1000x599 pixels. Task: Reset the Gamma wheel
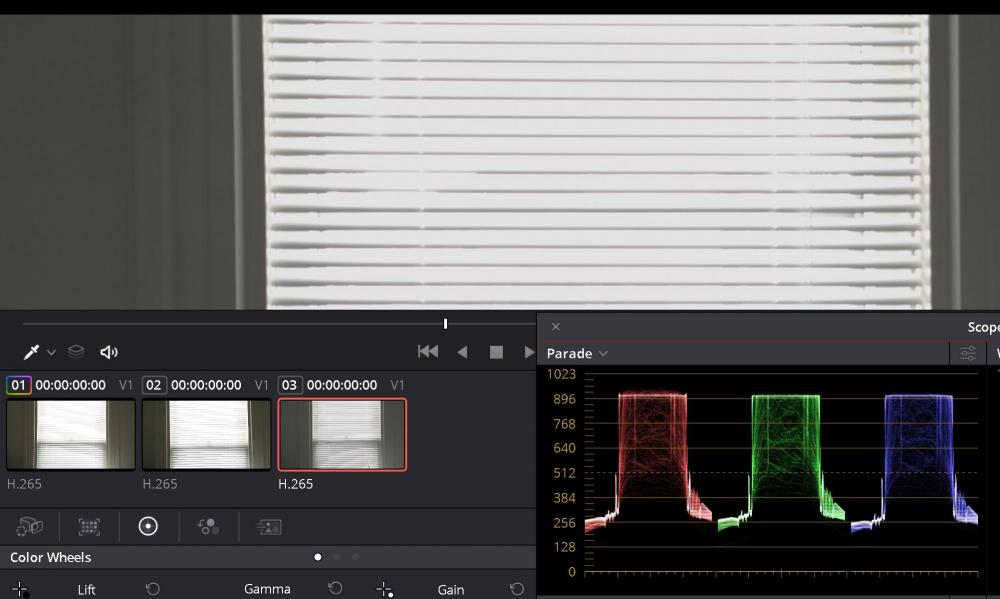(x=335, y=588)
